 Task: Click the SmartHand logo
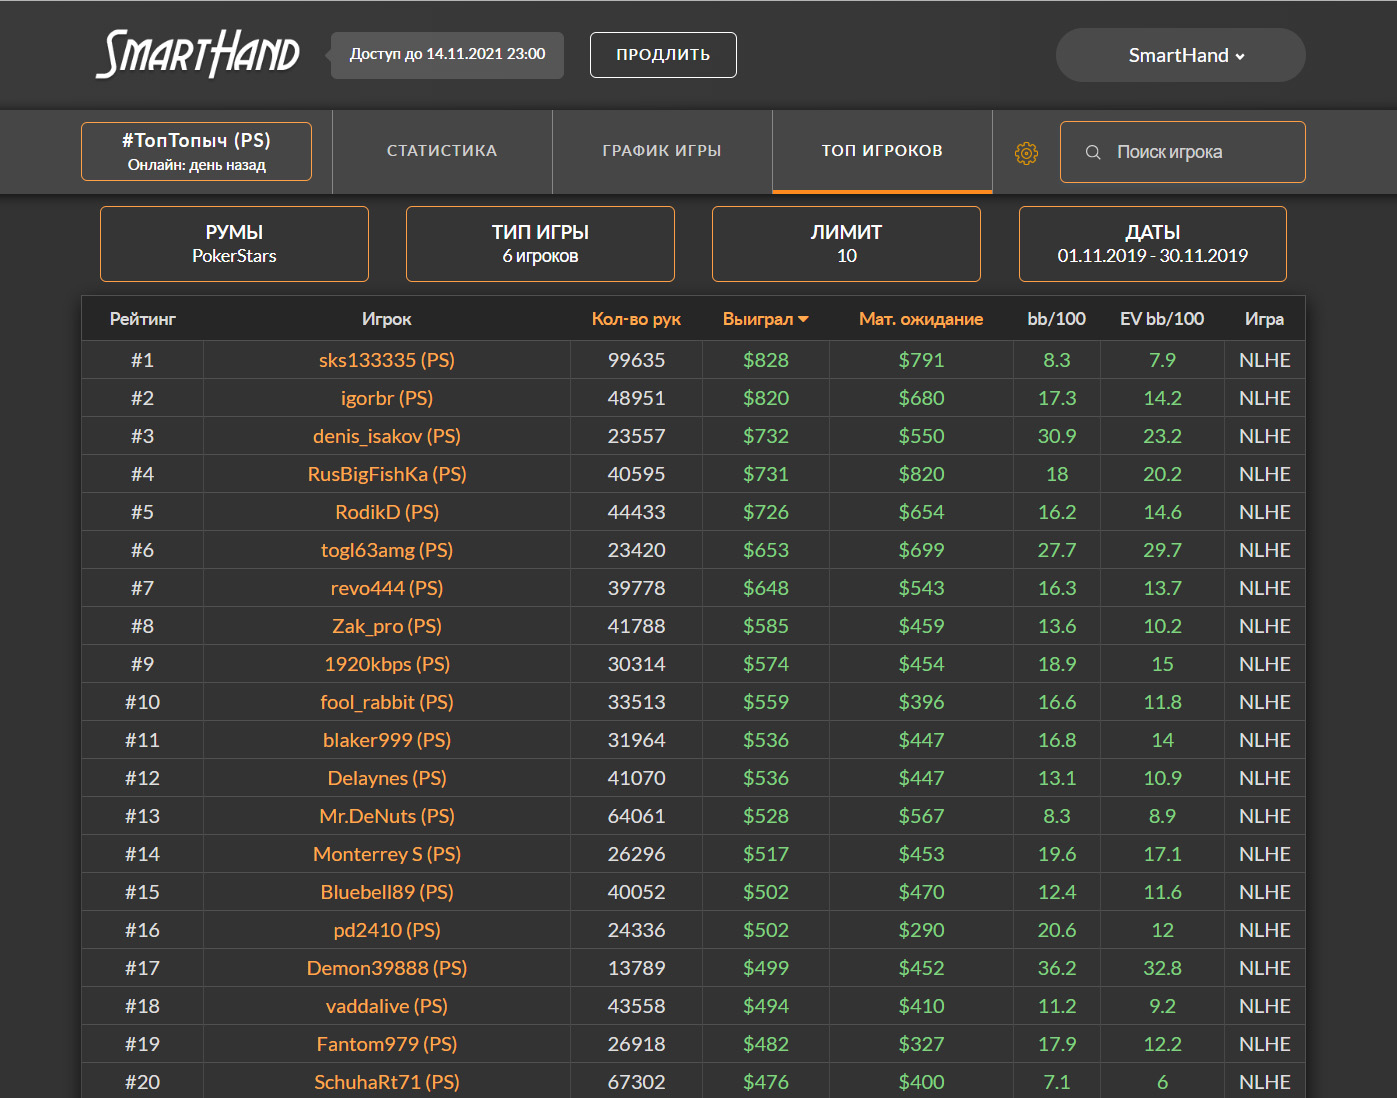pos(198,54)
